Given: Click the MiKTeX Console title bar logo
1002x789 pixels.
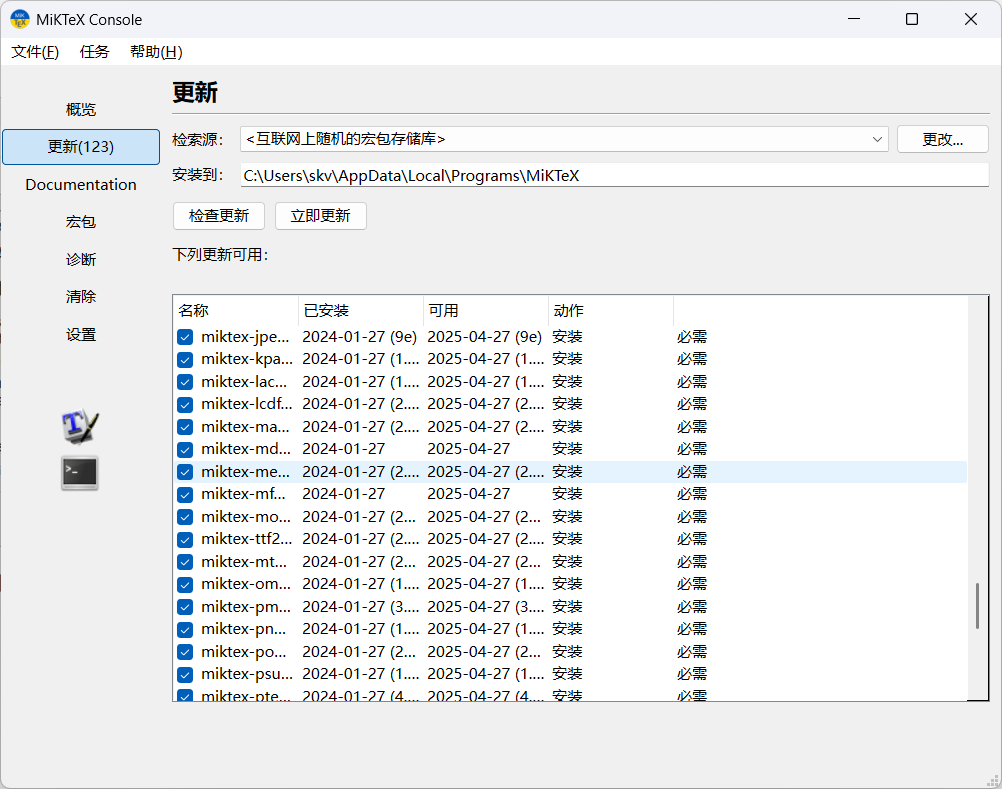Looking at the screenshot, I should click(20, 19).
